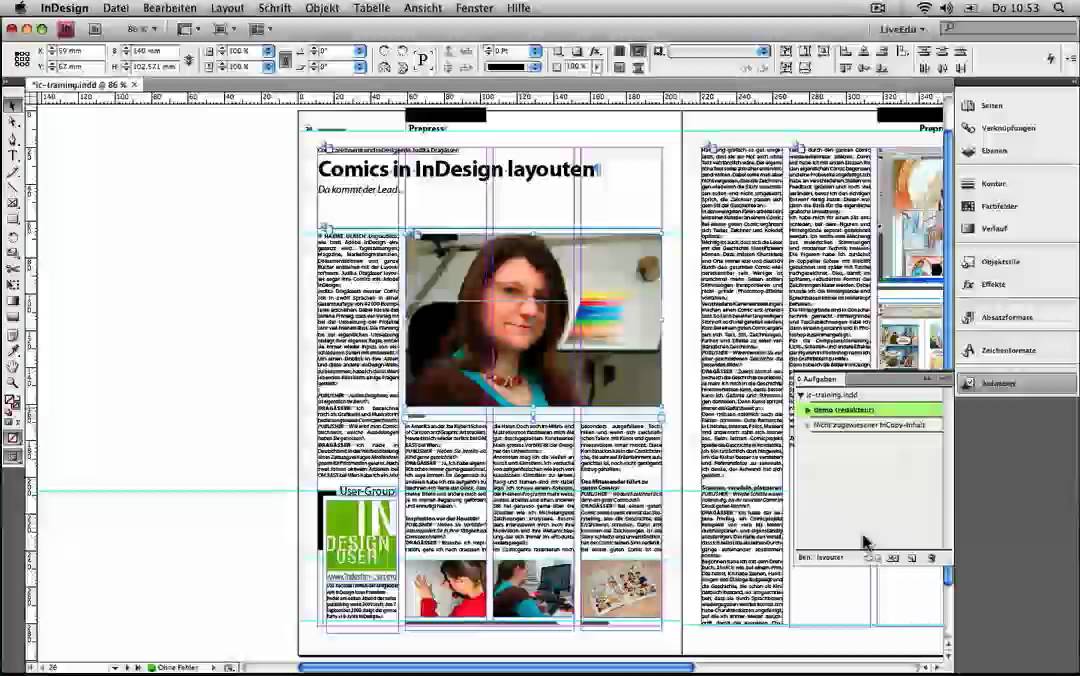Open the Schrift menu
The image size is (1080, 676).
pyautogui.click(x=274, y=8)
